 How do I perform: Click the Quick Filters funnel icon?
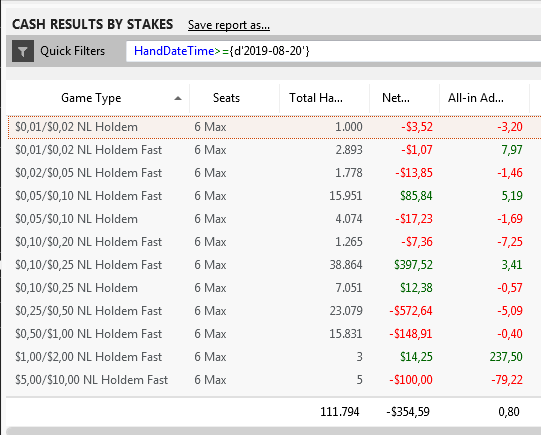(x=23, y=51)
